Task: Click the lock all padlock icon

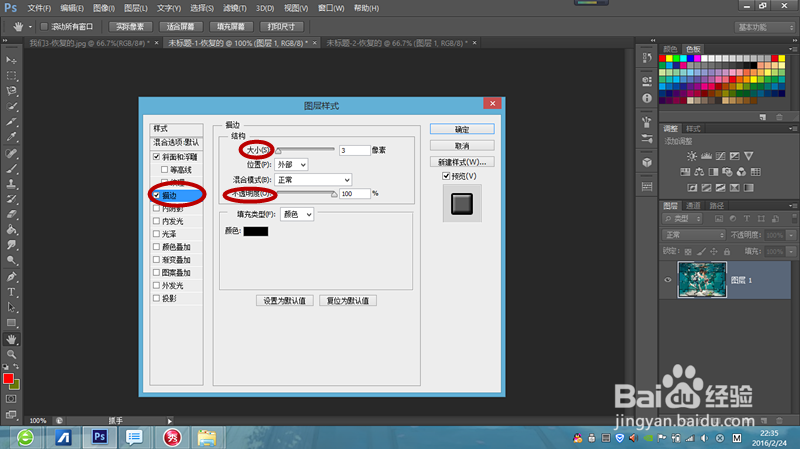Action: tap(727, 251)
